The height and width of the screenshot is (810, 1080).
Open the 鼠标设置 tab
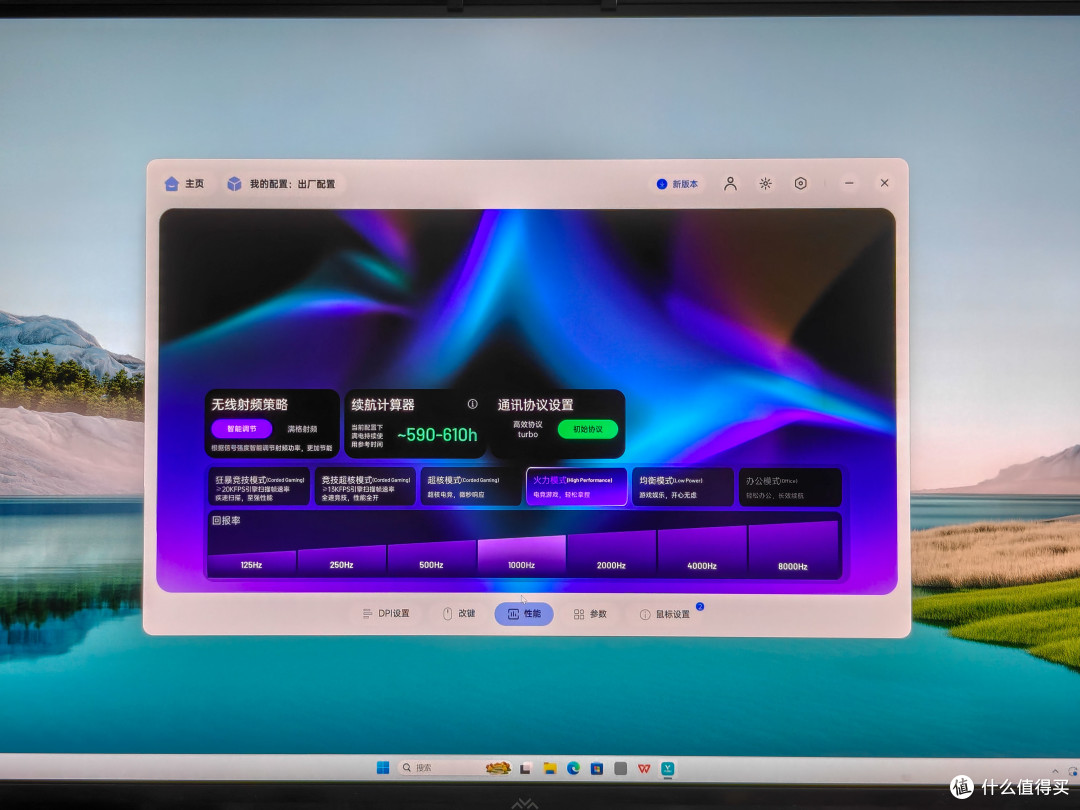(665, 614)
